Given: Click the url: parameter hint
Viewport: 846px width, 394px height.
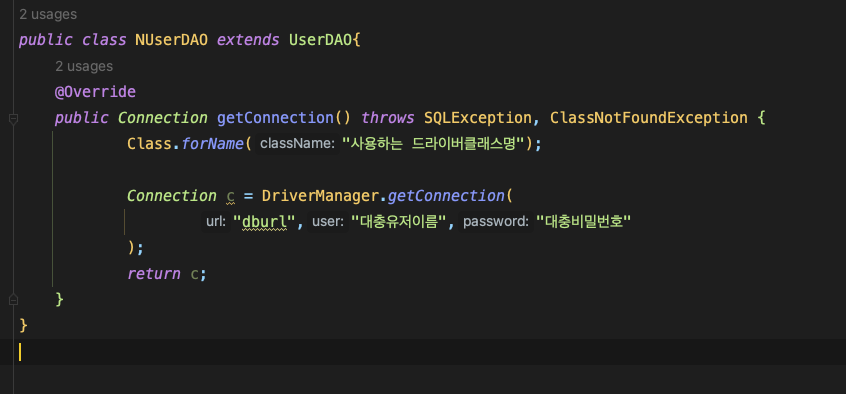Looking at the screenshot, I should (x=216, y=221).
